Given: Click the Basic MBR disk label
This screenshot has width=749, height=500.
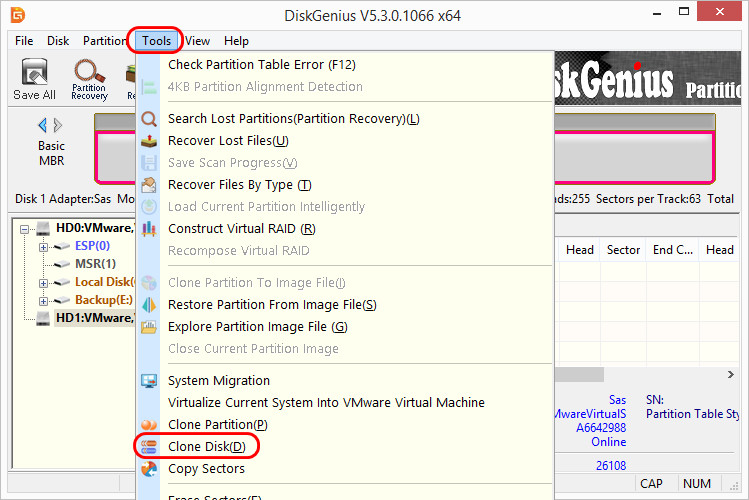Looking at the screenshot, I should 52,153.
